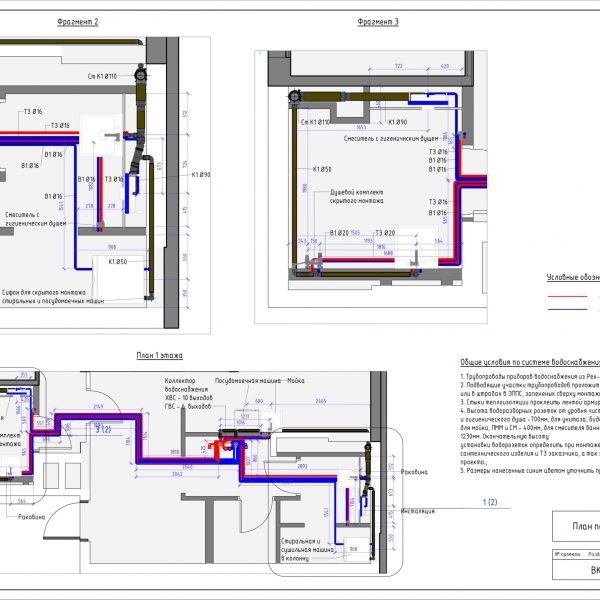
Task: Click the Фрагмент 2 title
Action: (78, 22)
